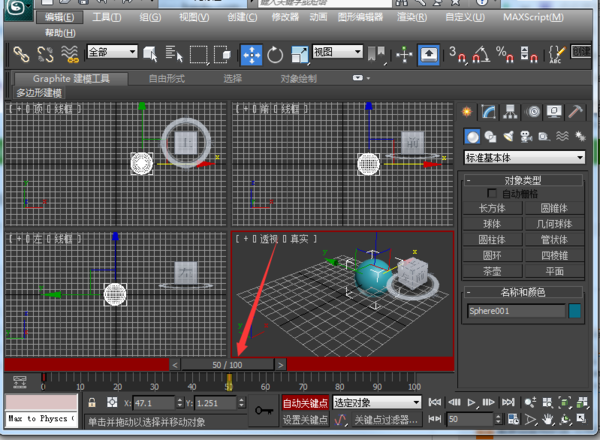Screen dimensions: 600x440
Task: Click the 长方体 box button
Action: (492, 207)
